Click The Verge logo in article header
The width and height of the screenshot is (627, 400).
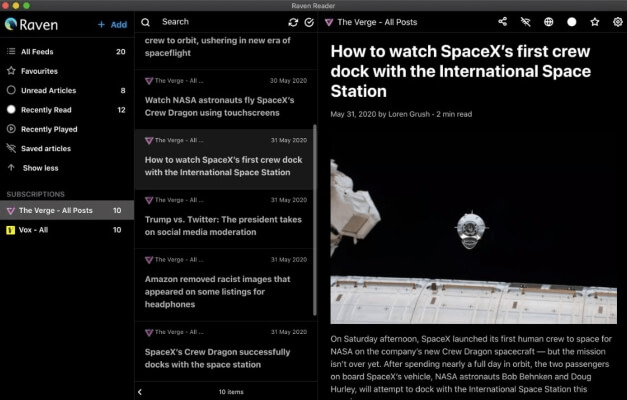pos(329,22)
